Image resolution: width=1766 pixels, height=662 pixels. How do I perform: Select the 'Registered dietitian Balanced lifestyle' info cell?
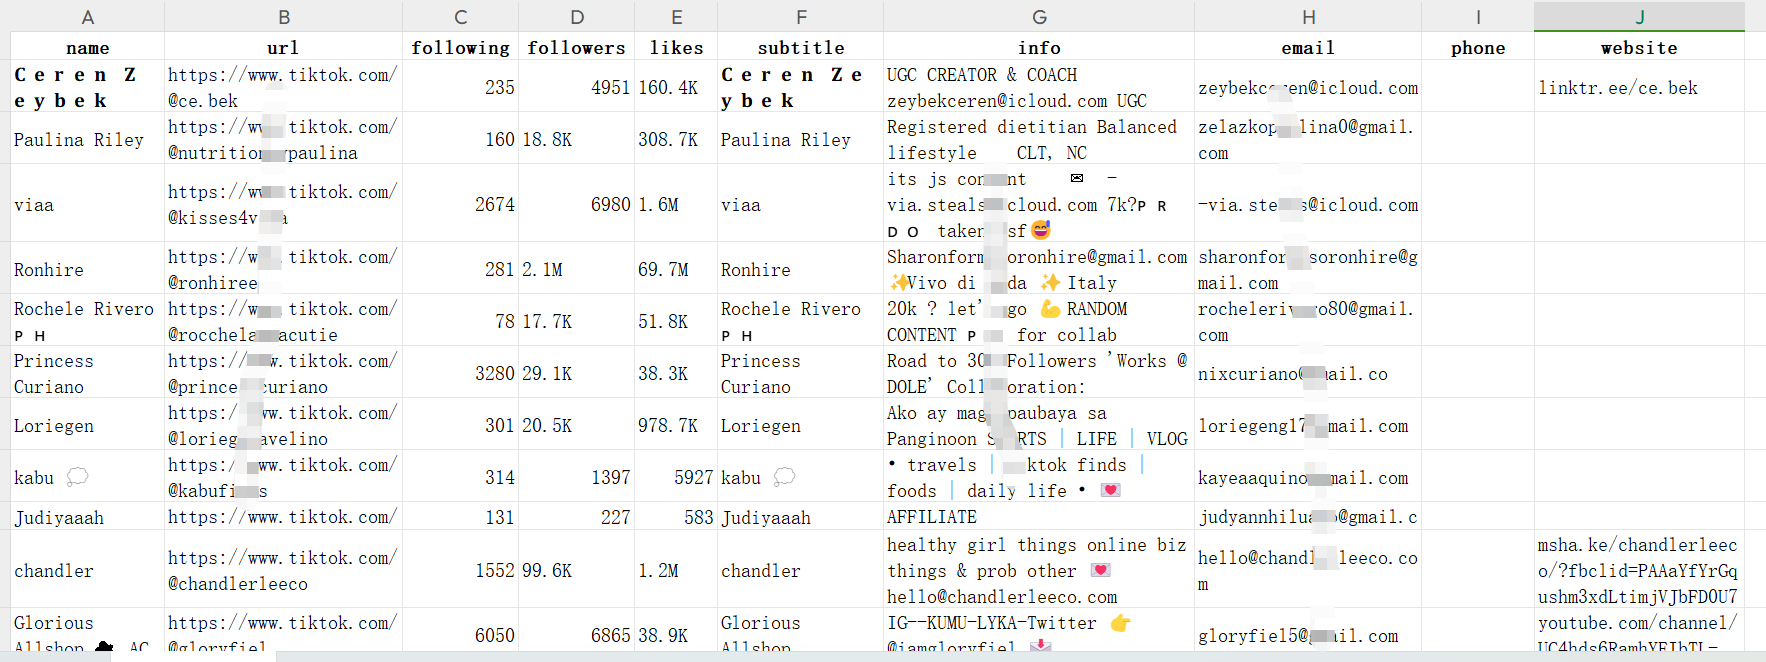pos(1039,139)
